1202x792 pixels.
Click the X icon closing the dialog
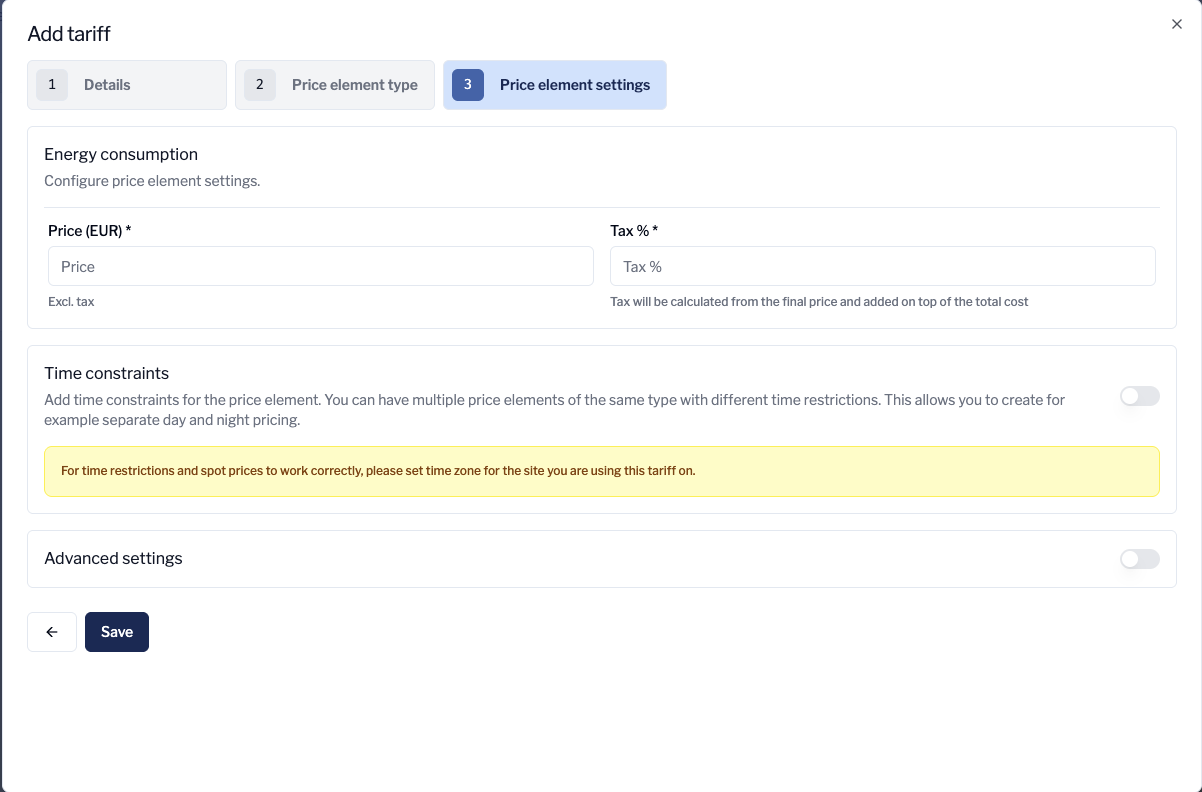(x=1177, y=23)
